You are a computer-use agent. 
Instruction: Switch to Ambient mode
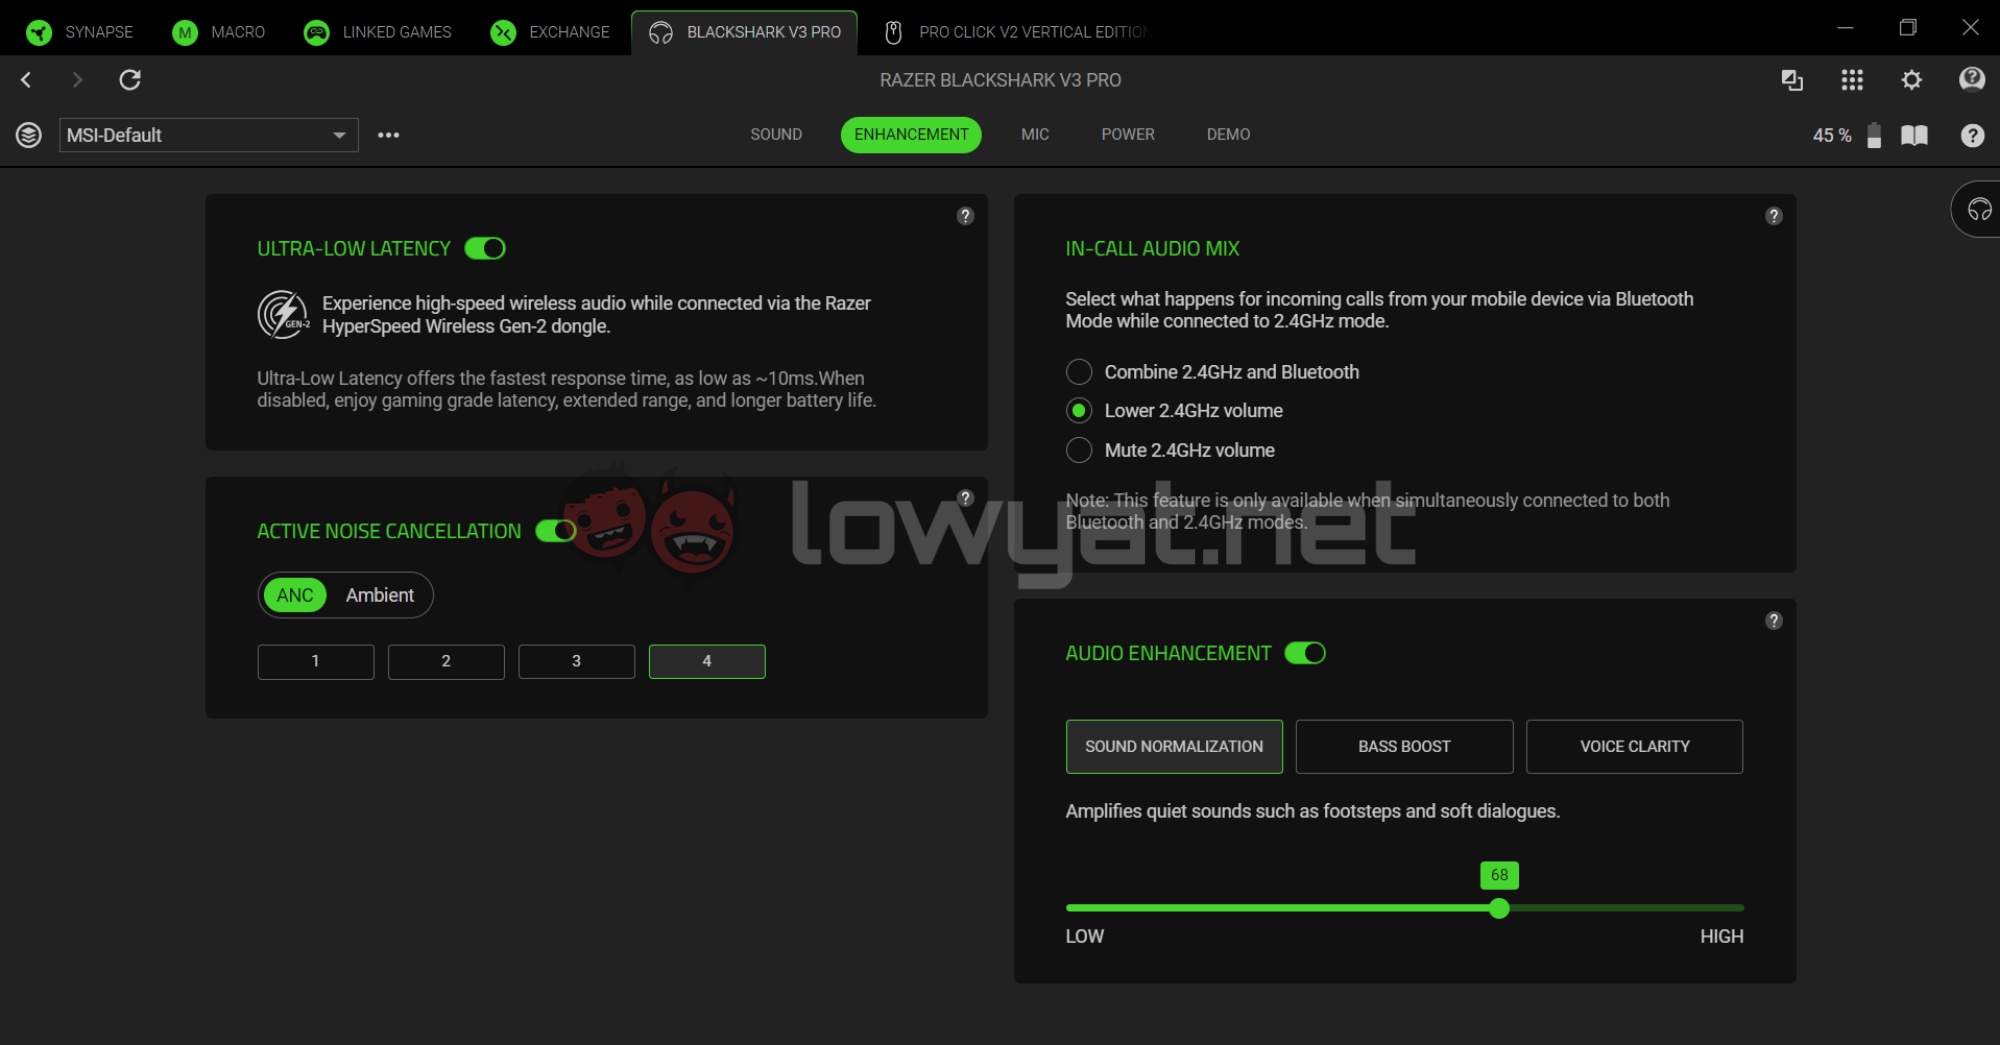380,595
